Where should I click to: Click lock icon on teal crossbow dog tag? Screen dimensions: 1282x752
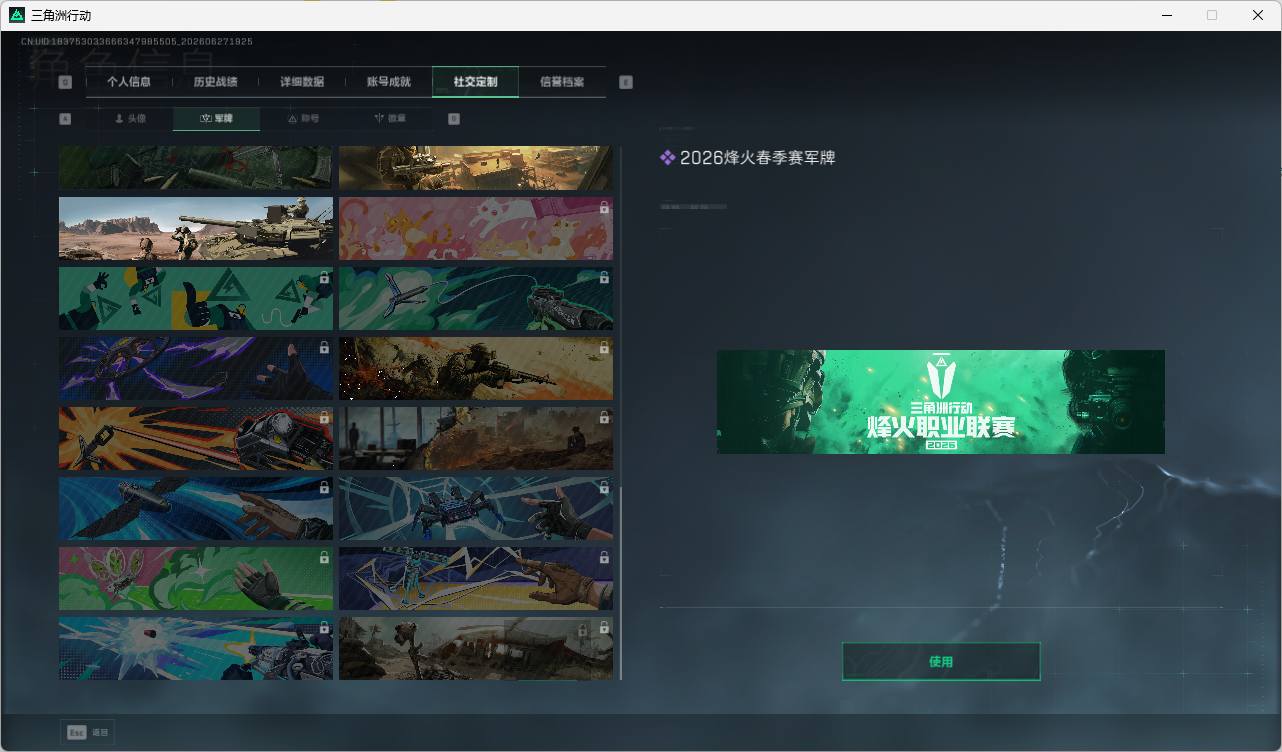click(x=604, y=278)
